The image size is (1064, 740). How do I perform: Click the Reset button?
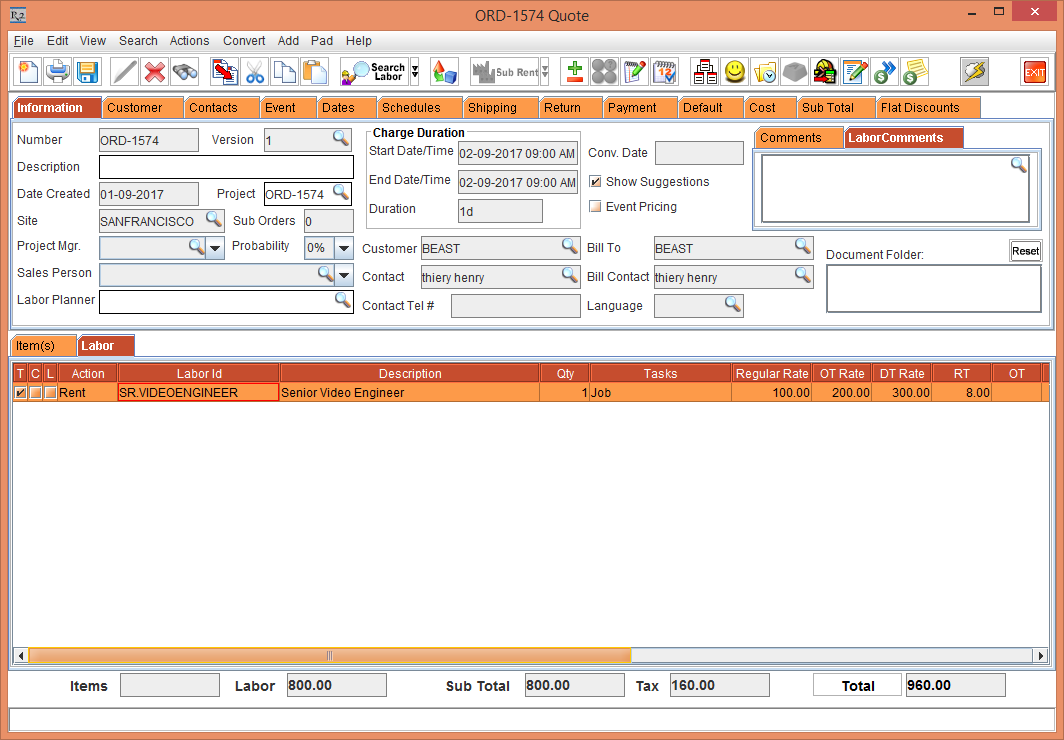click(x=1025, y=251)
